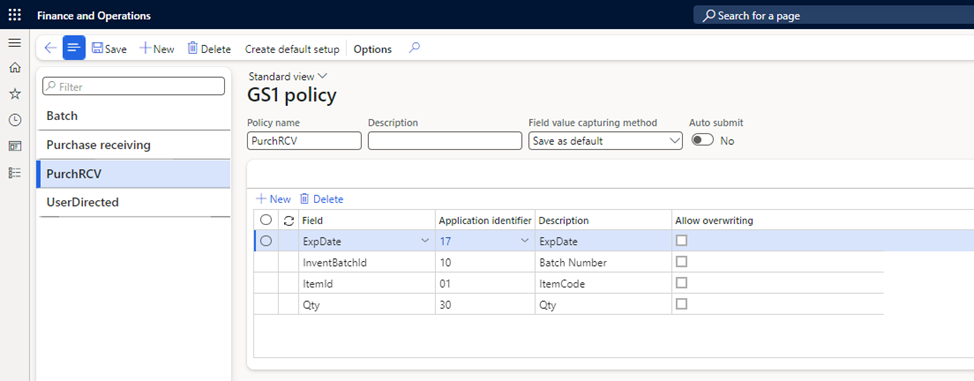The image size is (974, 381).
Task: Check Allow overwriting for InventBatchId
Action: [681, 262]
